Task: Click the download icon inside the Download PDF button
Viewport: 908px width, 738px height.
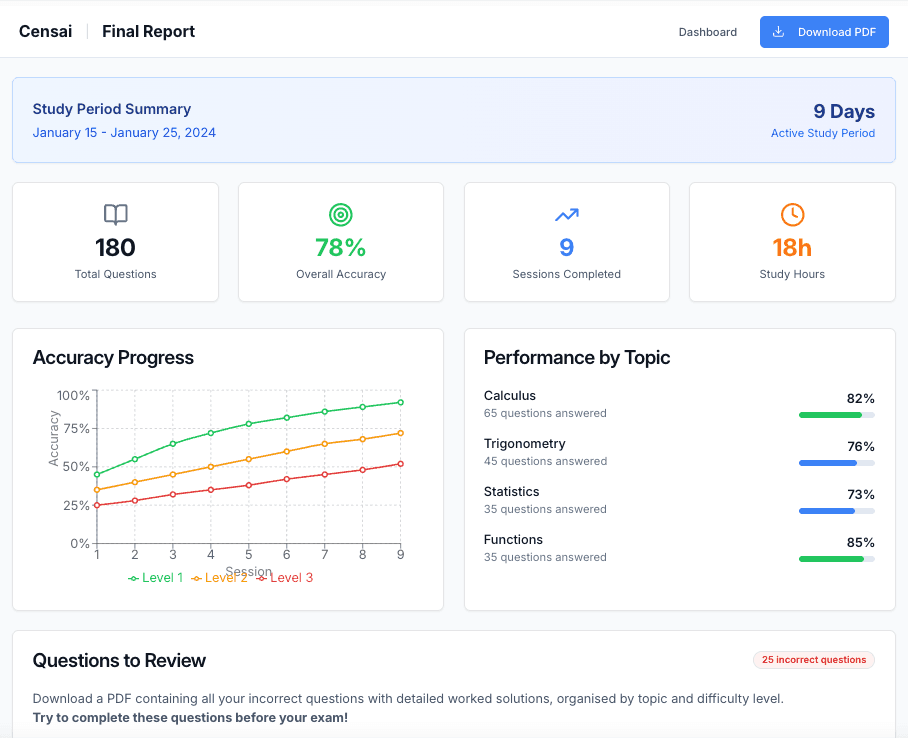Action: 777,32
